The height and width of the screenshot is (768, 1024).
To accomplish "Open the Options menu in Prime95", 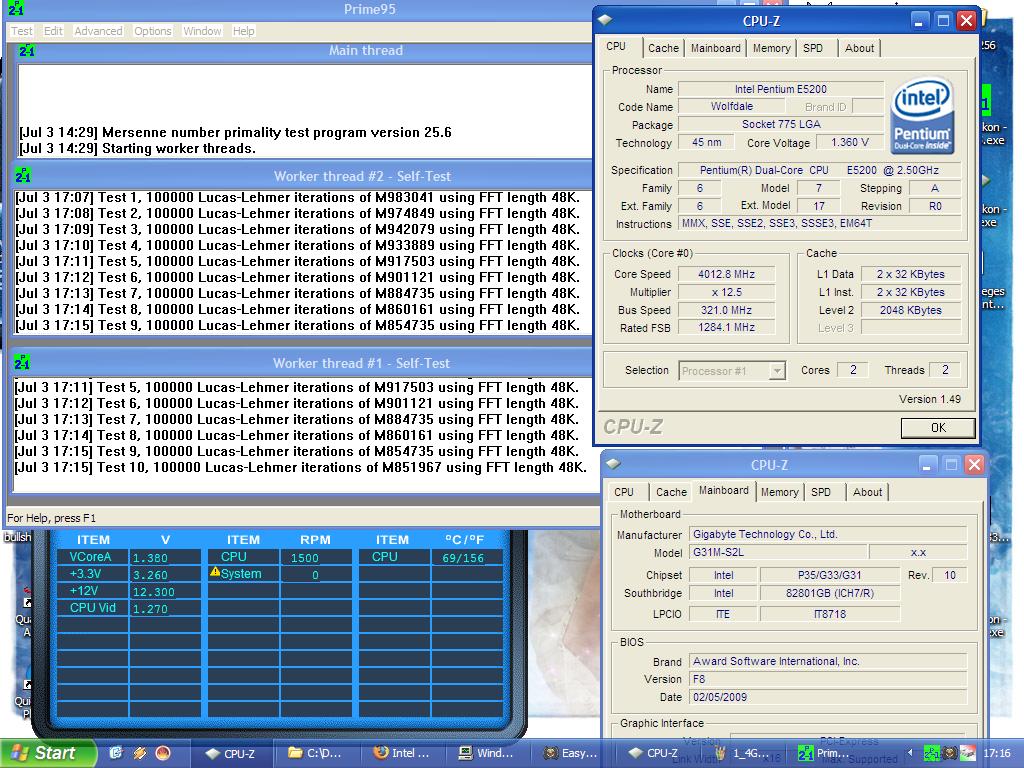I will pyautogui.click(x=153, y=31).
